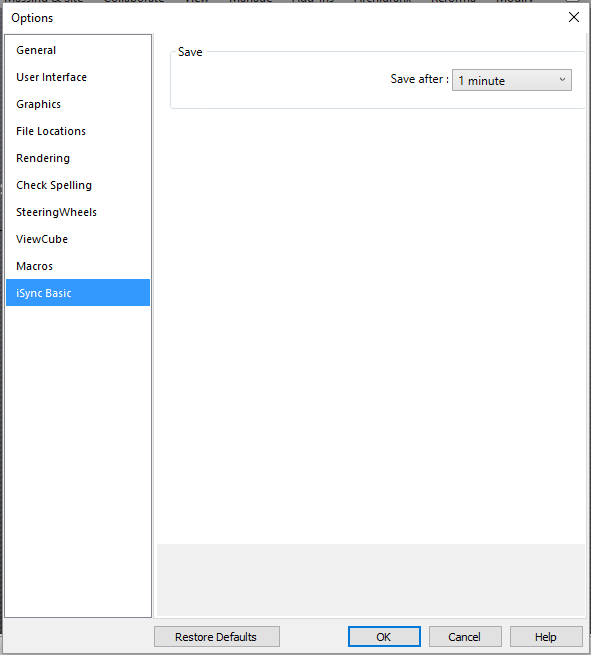The image size is (591, 655).
Task: Open the Macros options page
Action: 78,266
